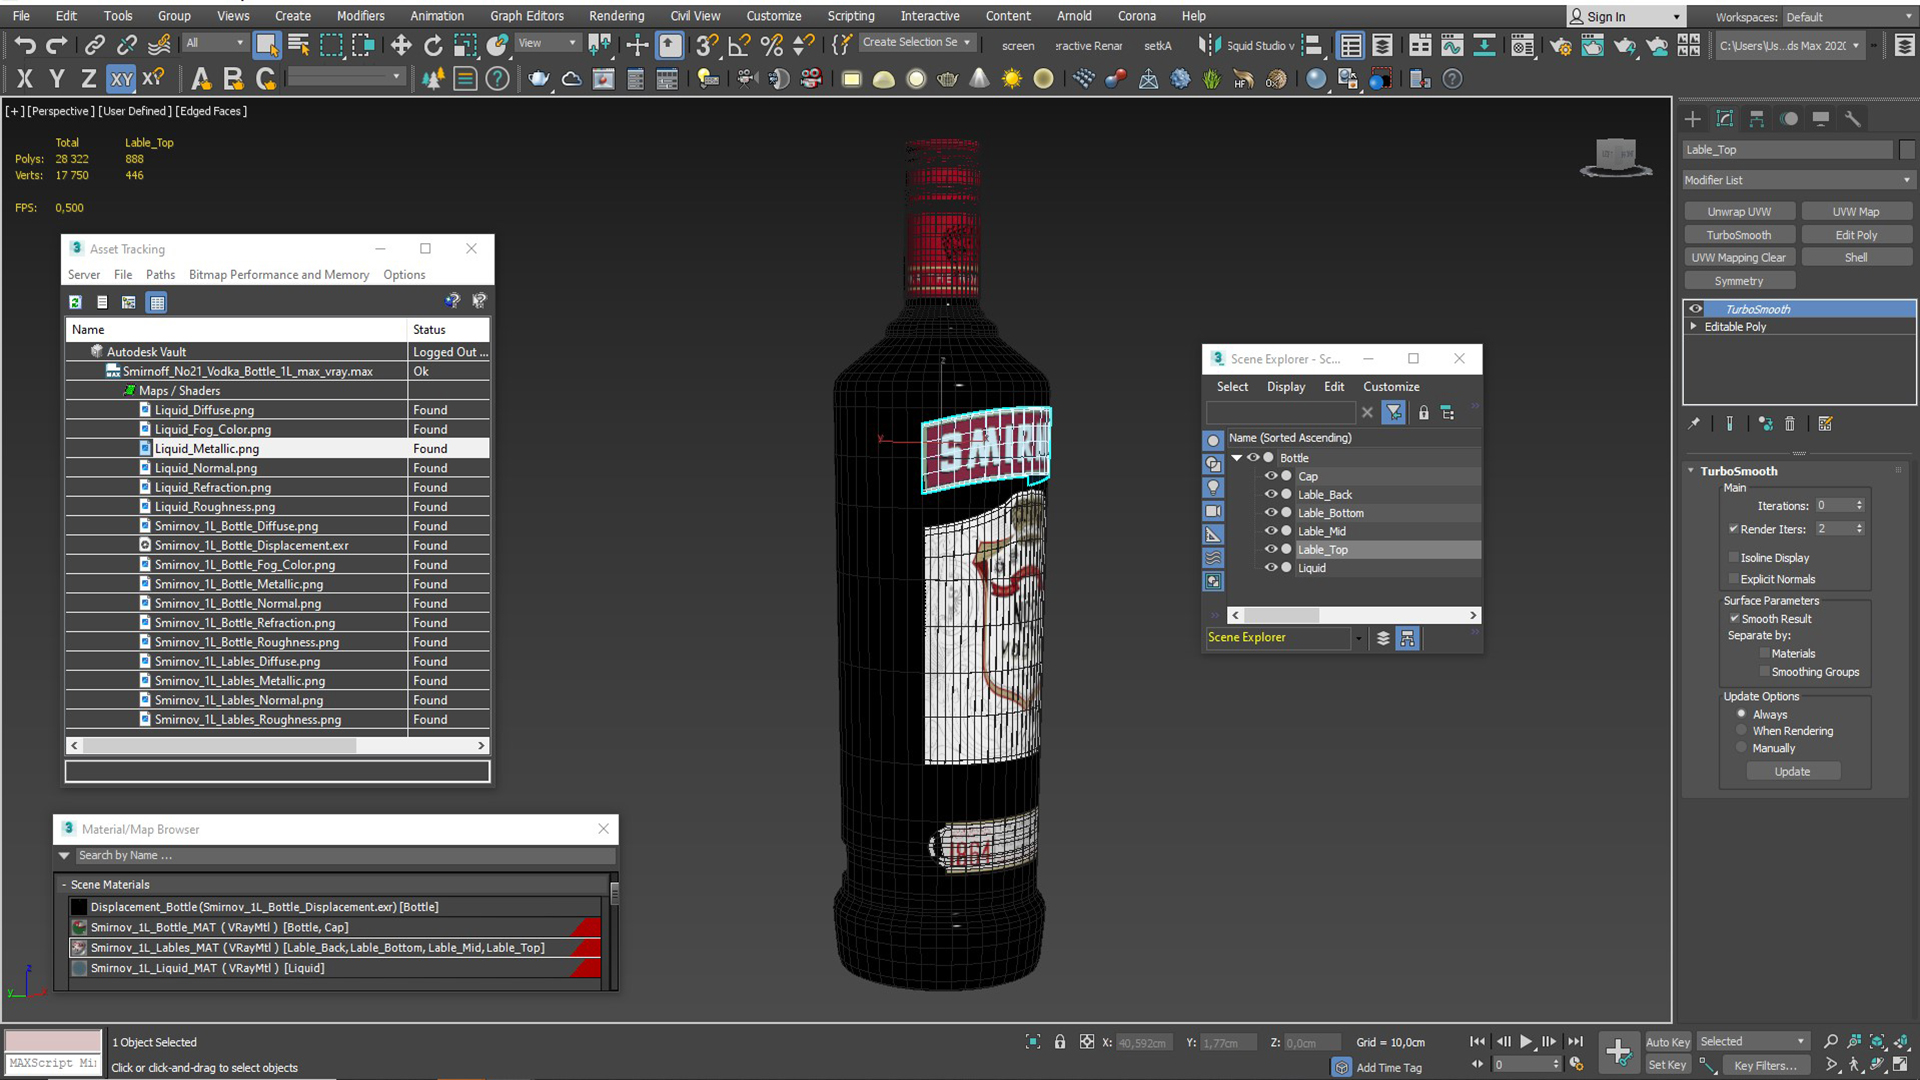This screenshot has width=1920, height=1080.
Task: Click the Unlink Selection icon
Action: (x=126, y=45)
